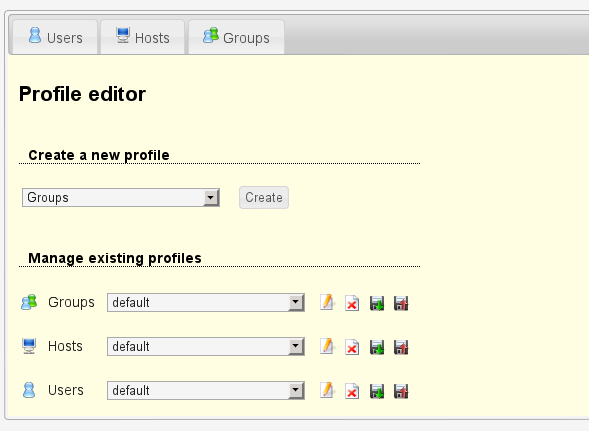Click the red-arrow export icon for Groups
The image size is (589, 431).
401,303
